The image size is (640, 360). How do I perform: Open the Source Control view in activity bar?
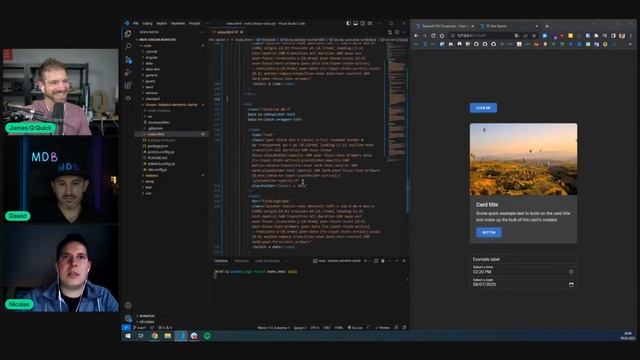pyautogui.click(x=128, y=60)
